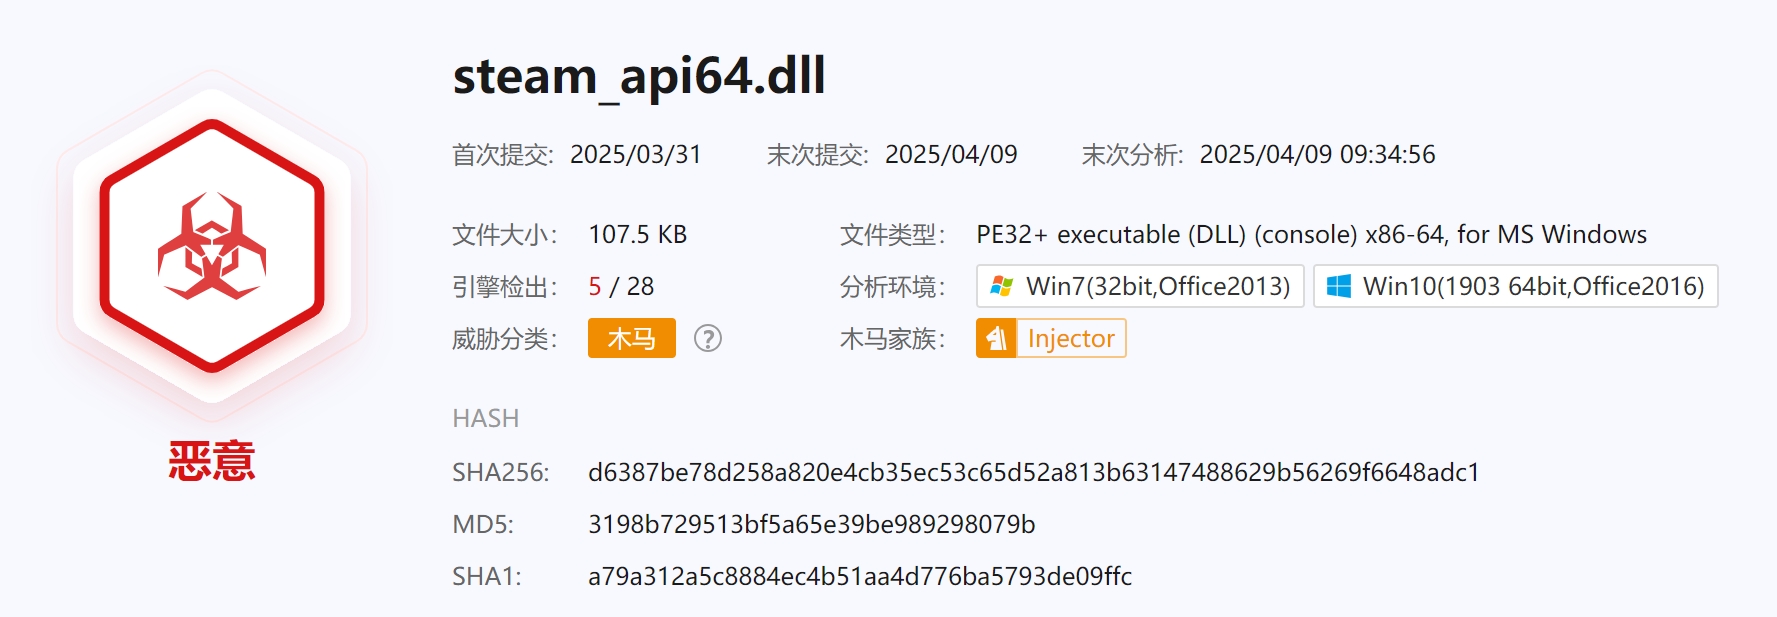The width and height of the screenshot is (1777, 617).
Task: Click the orange Injector family horse icon
Action: 996,338
